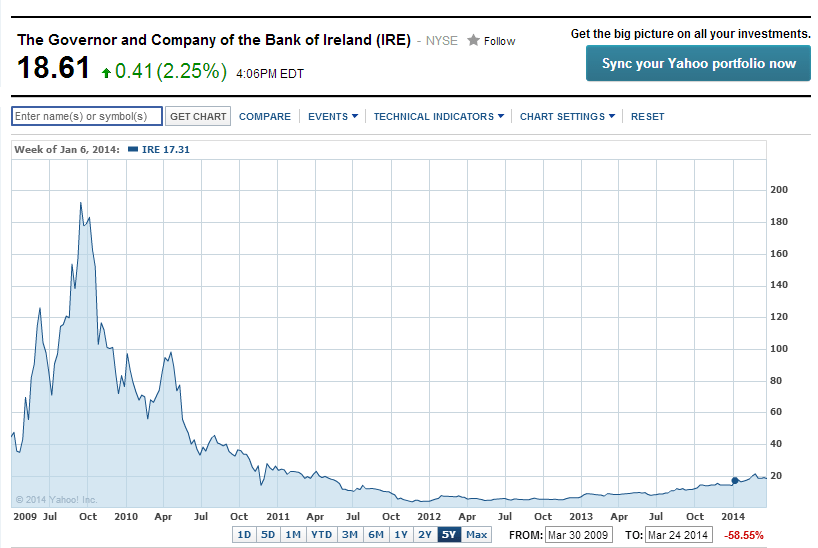This screenshot has width=818, height=548.
Task: Click the 100 y-axis label
Action: coord(779,349)
